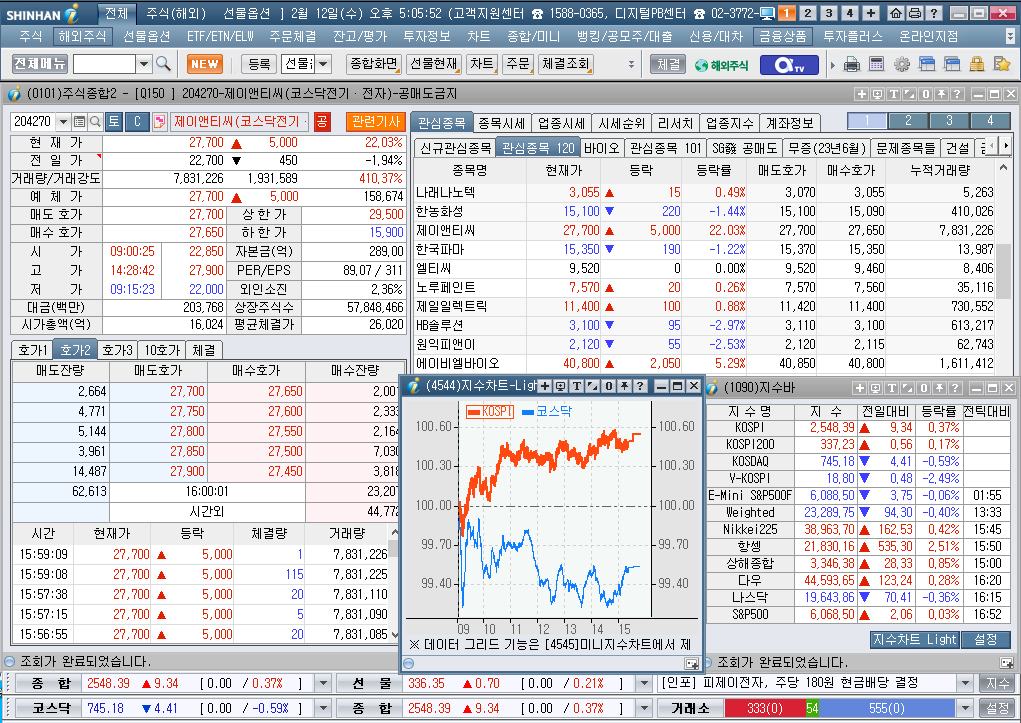Switch to virtual screen 1
The height and width of the screenshot is (723, 1021).
pyautogui.click(x=787, y=13)
